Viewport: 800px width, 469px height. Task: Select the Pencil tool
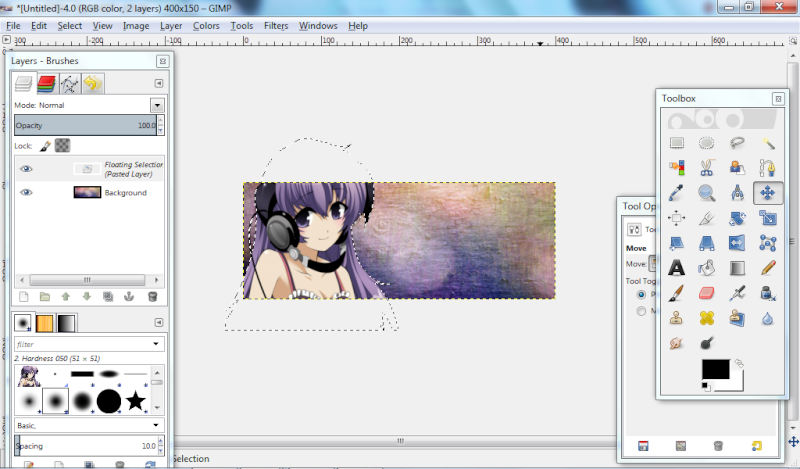click(767, 268)
